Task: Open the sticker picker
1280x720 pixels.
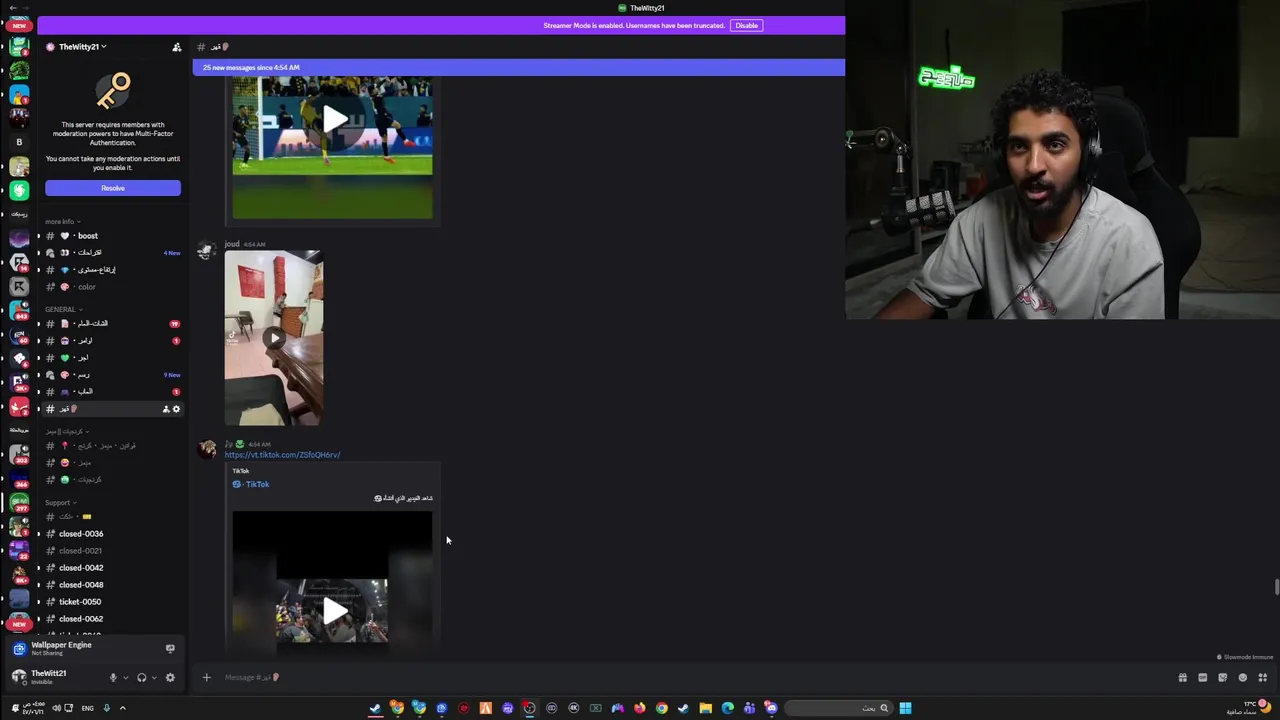Action: coord(1223,678)
